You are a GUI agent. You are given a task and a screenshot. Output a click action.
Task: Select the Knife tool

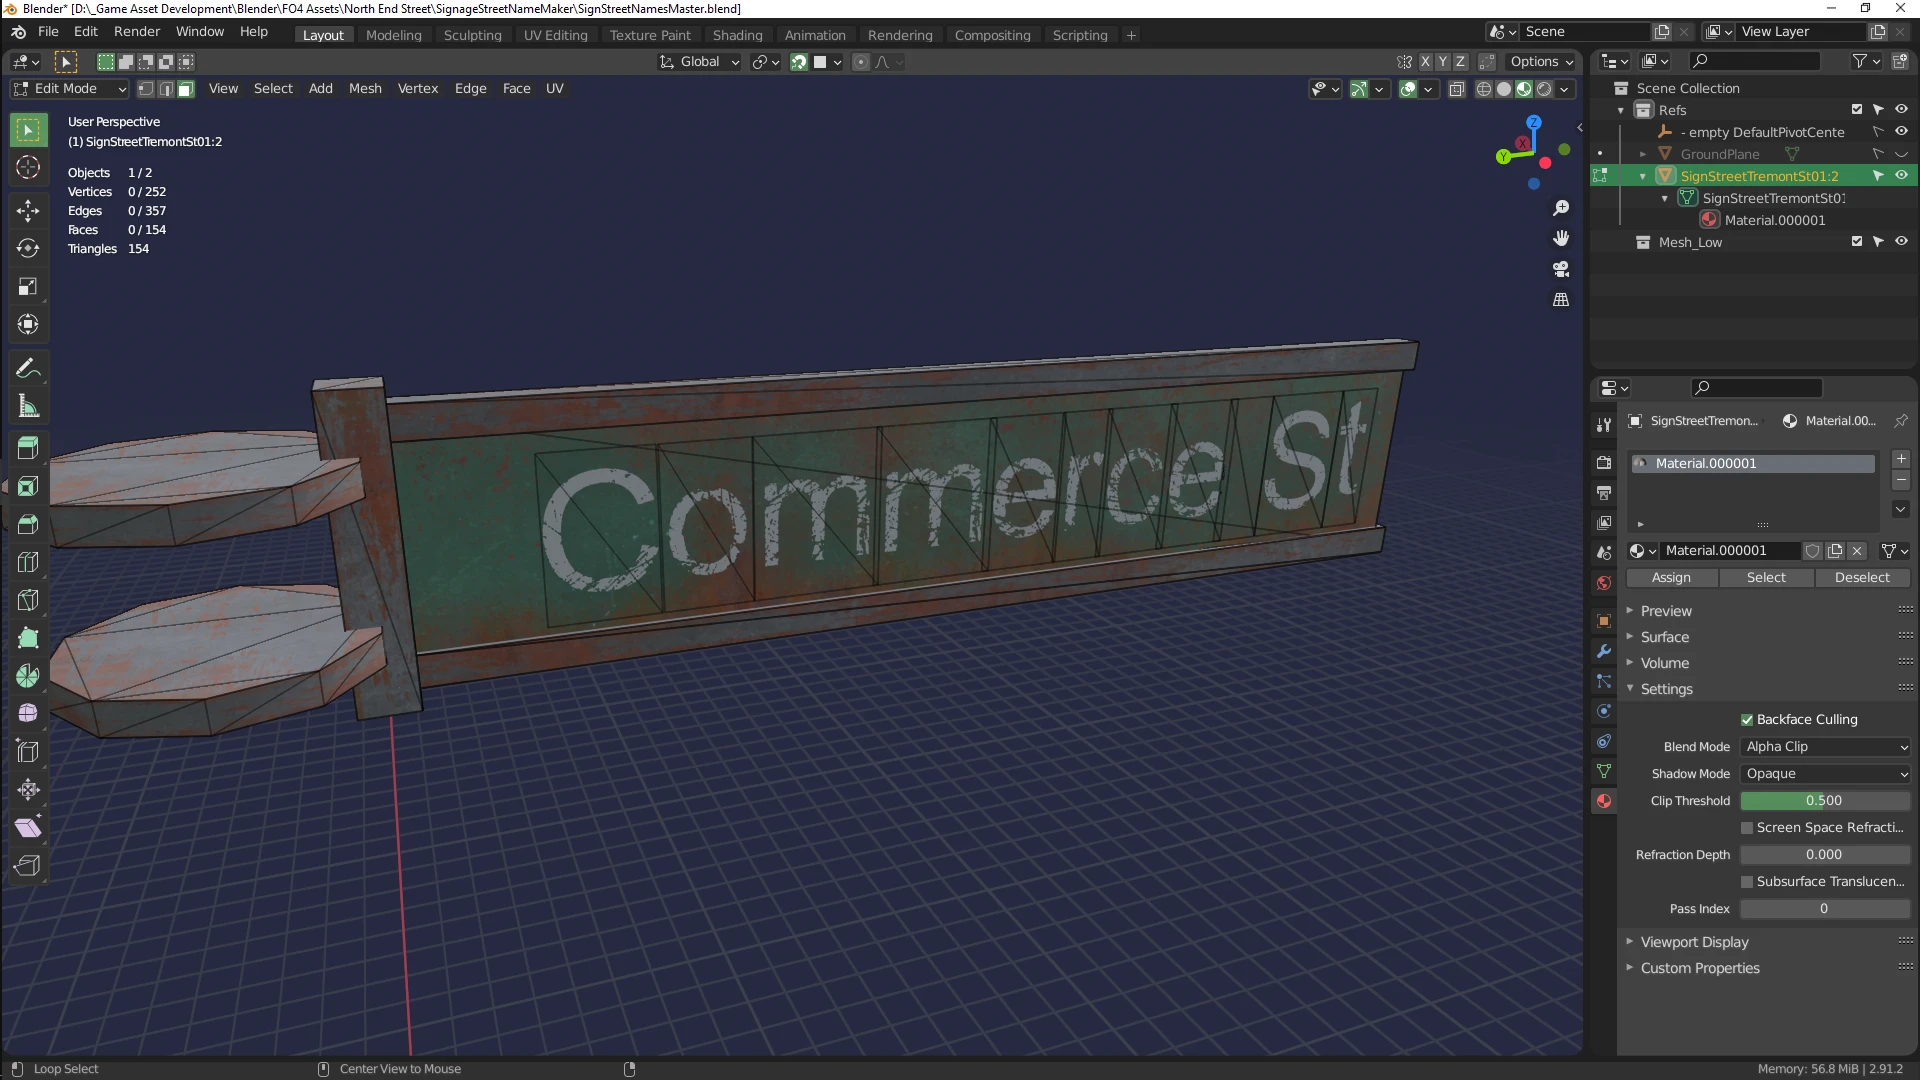coord(28,600)
